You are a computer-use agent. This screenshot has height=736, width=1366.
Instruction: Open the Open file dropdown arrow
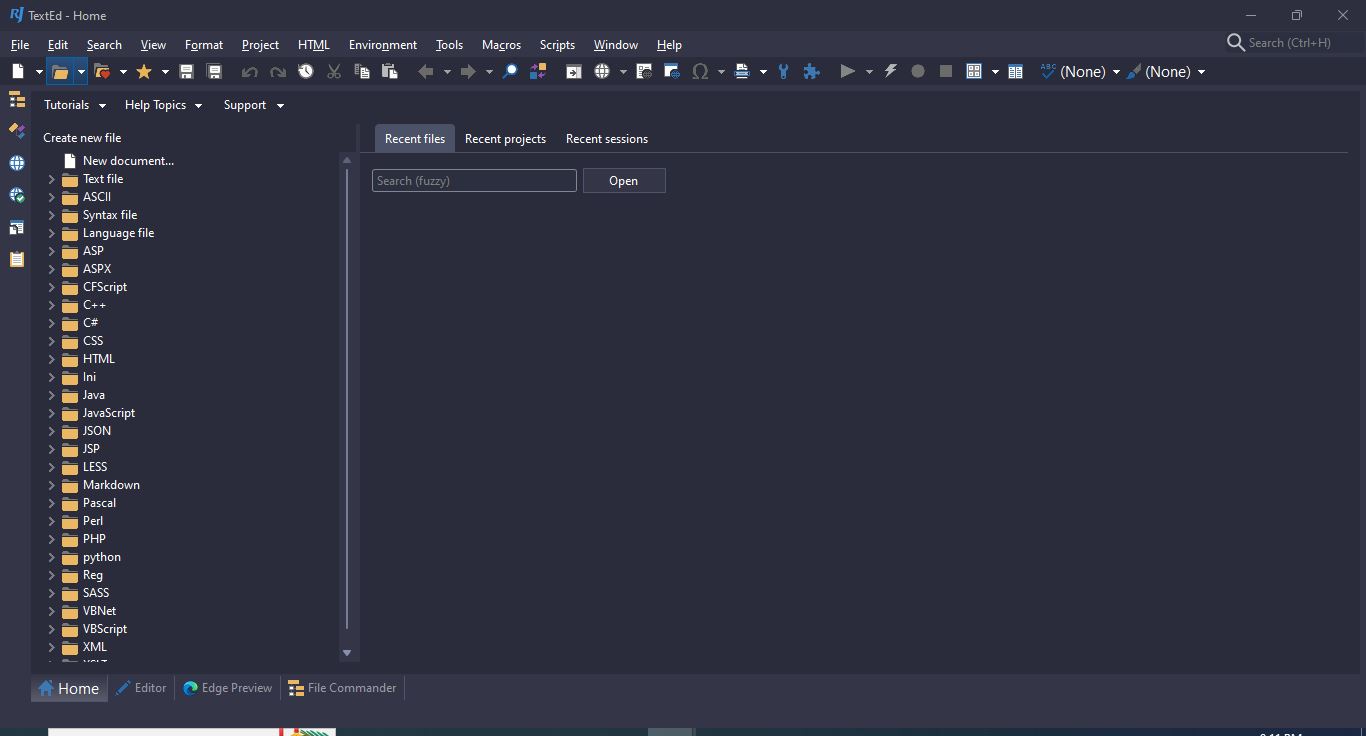pos(81,72)
